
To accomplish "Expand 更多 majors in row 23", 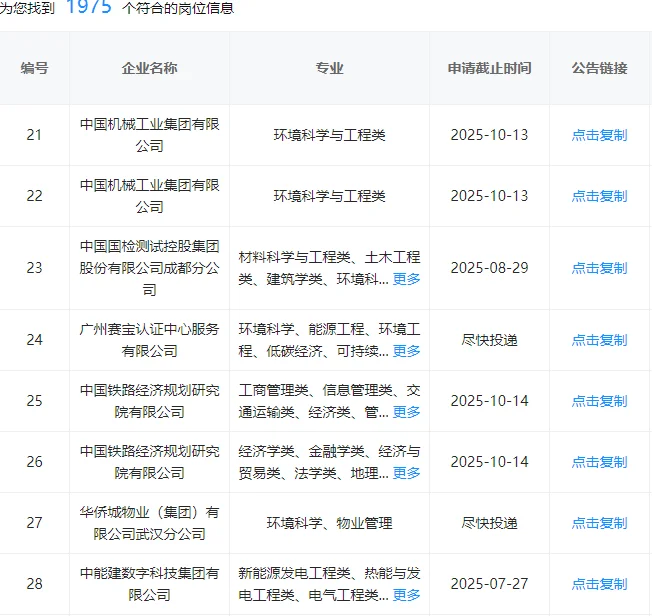I will click(x=406, y=279).
